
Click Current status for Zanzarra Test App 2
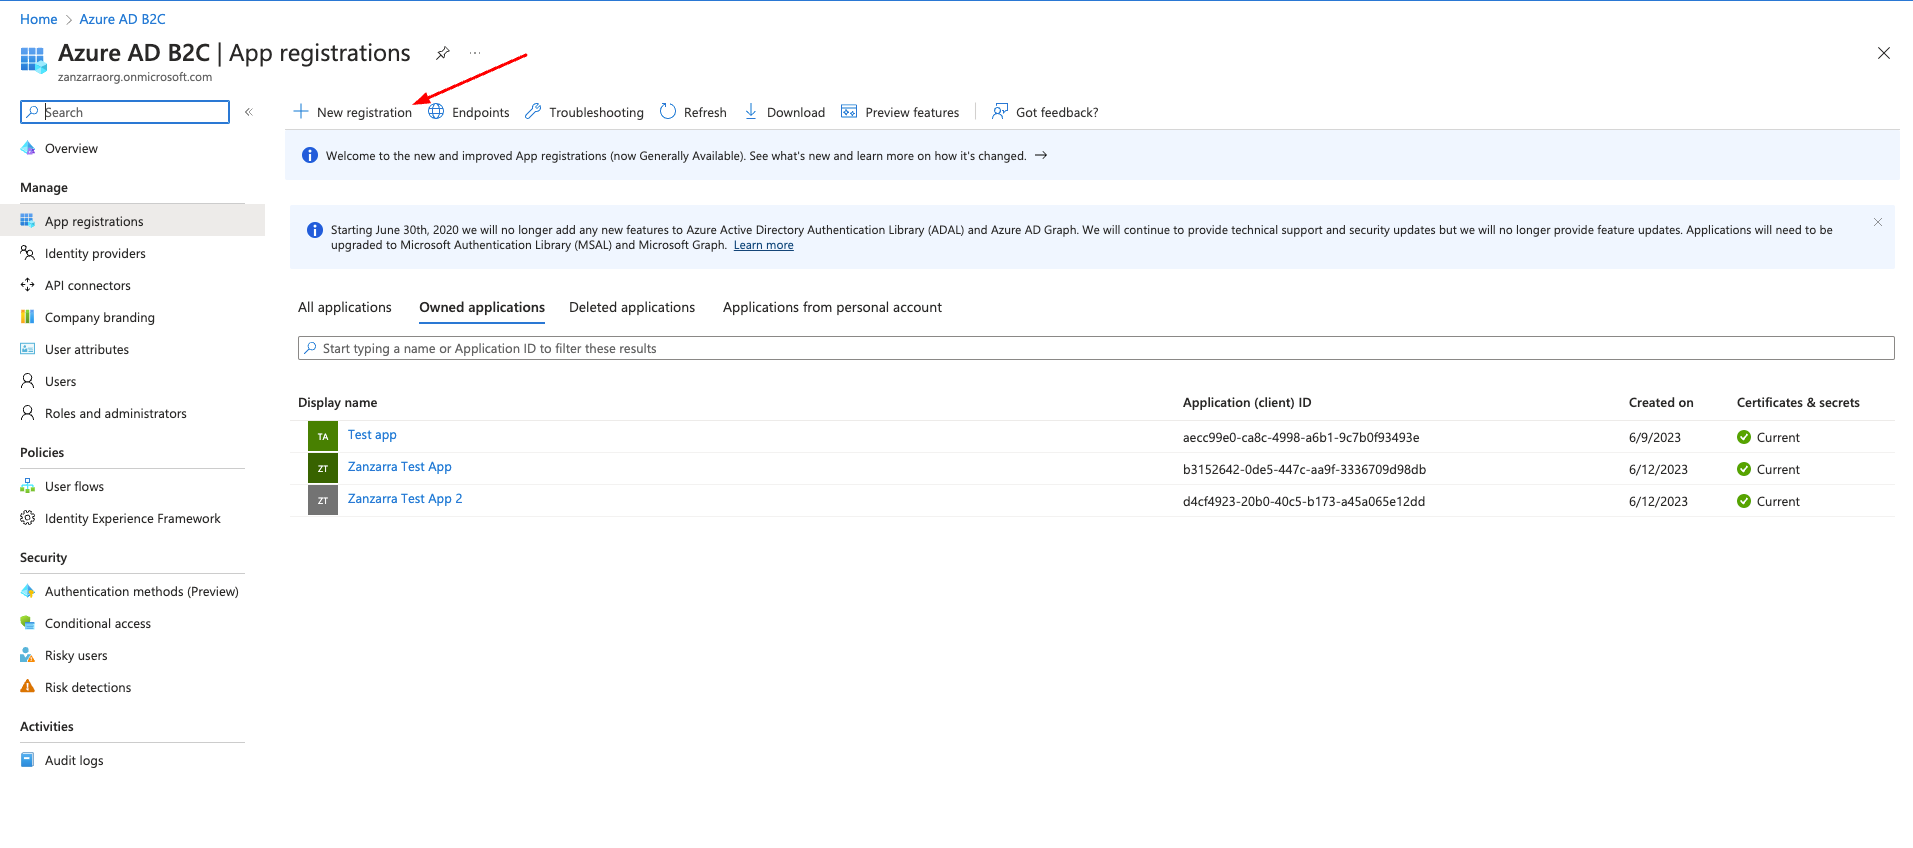1768,501
